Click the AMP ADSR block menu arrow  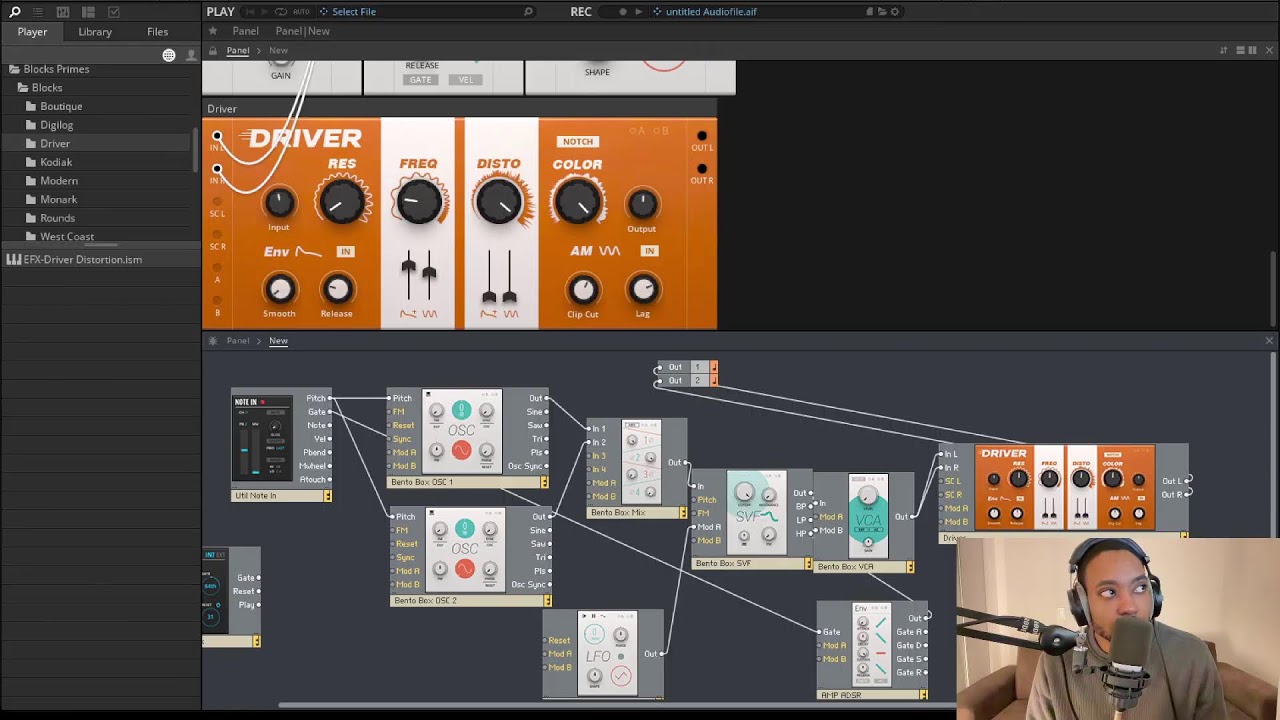[923, 695]
